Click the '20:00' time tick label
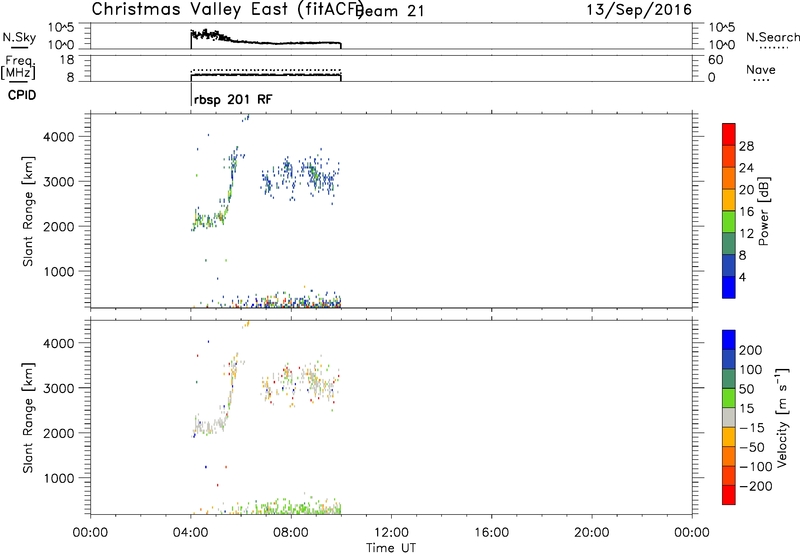This screenshot has width=800, height=554. tap(592, 533)
